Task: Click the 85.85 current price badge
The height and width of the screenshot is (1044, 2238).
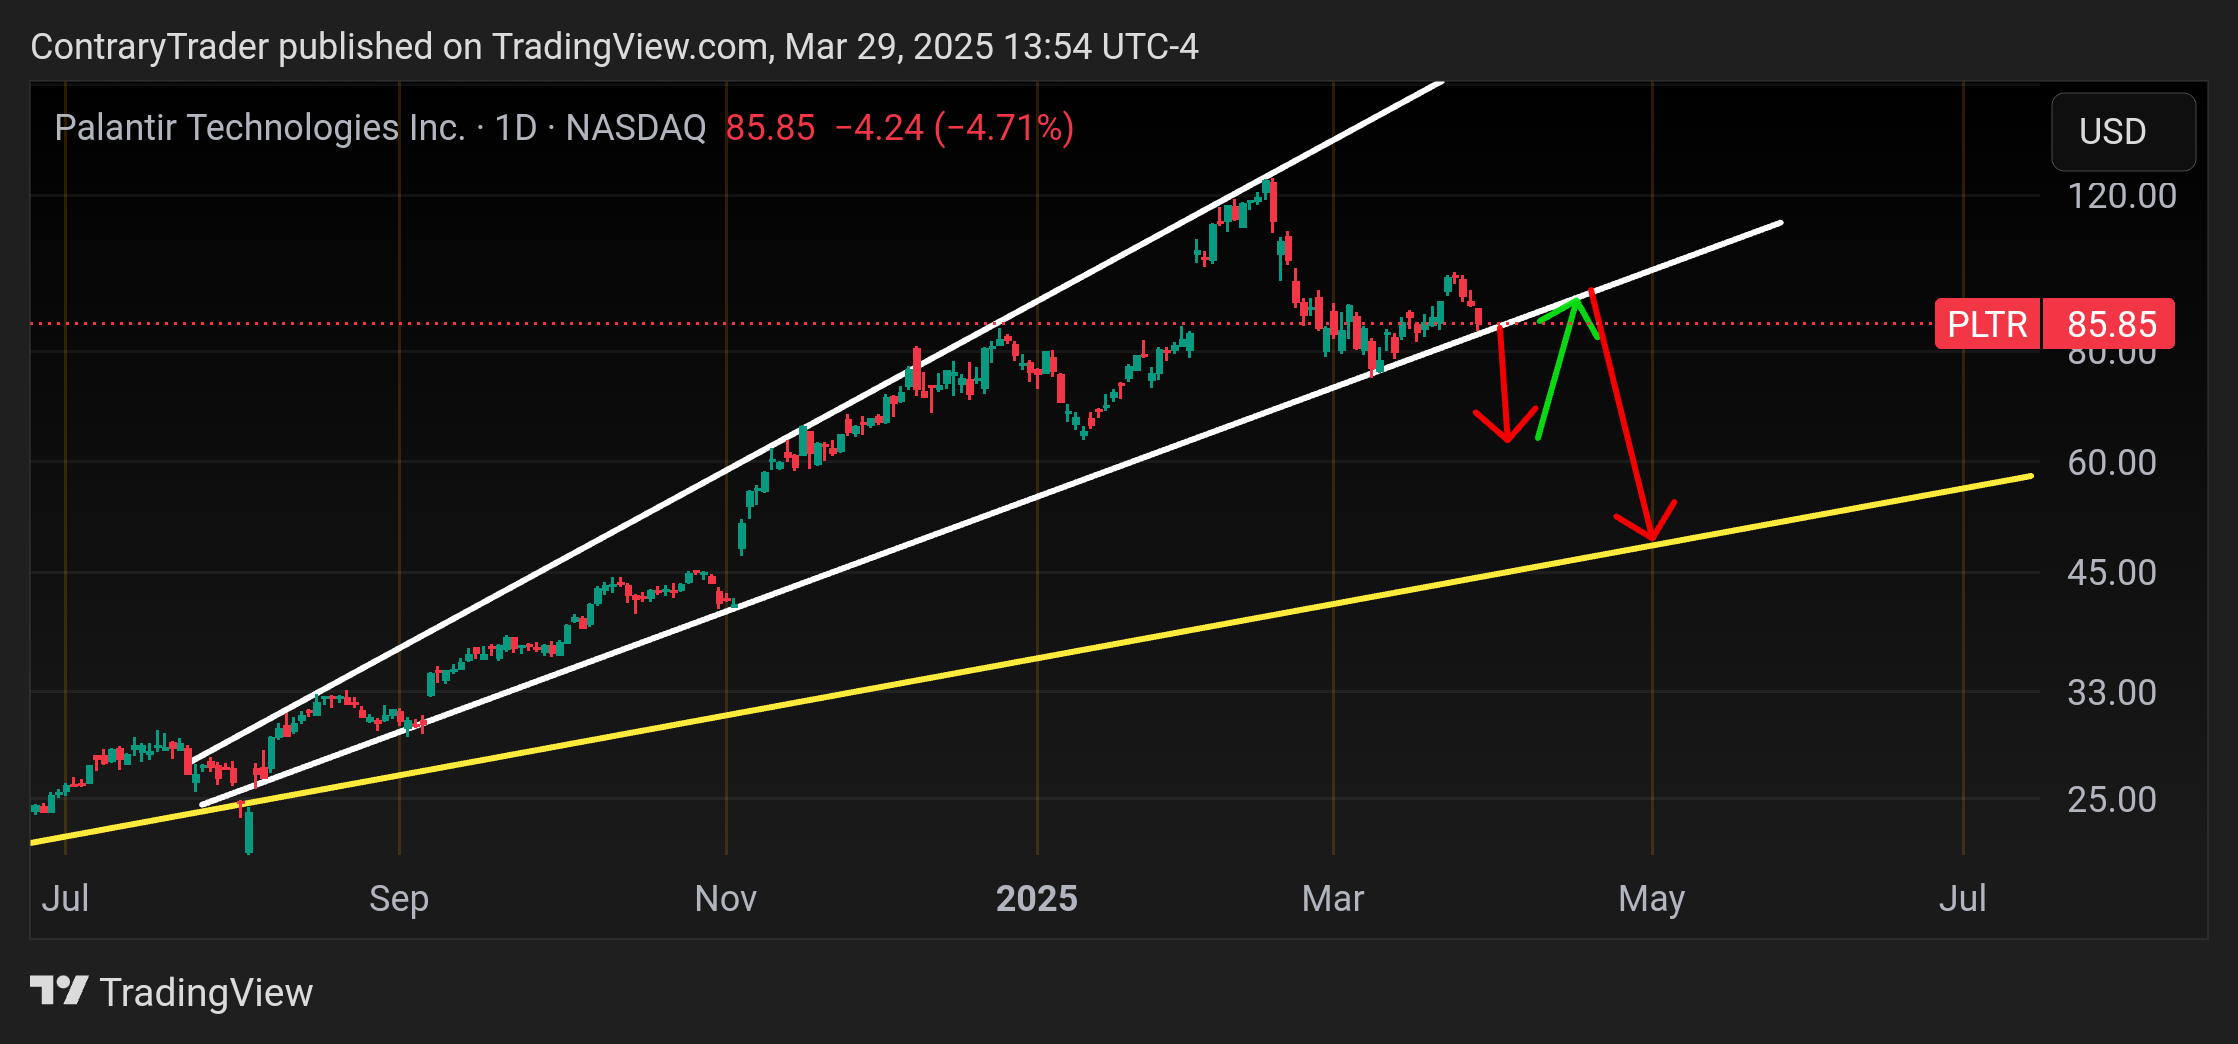Action: coord(2111,324)
